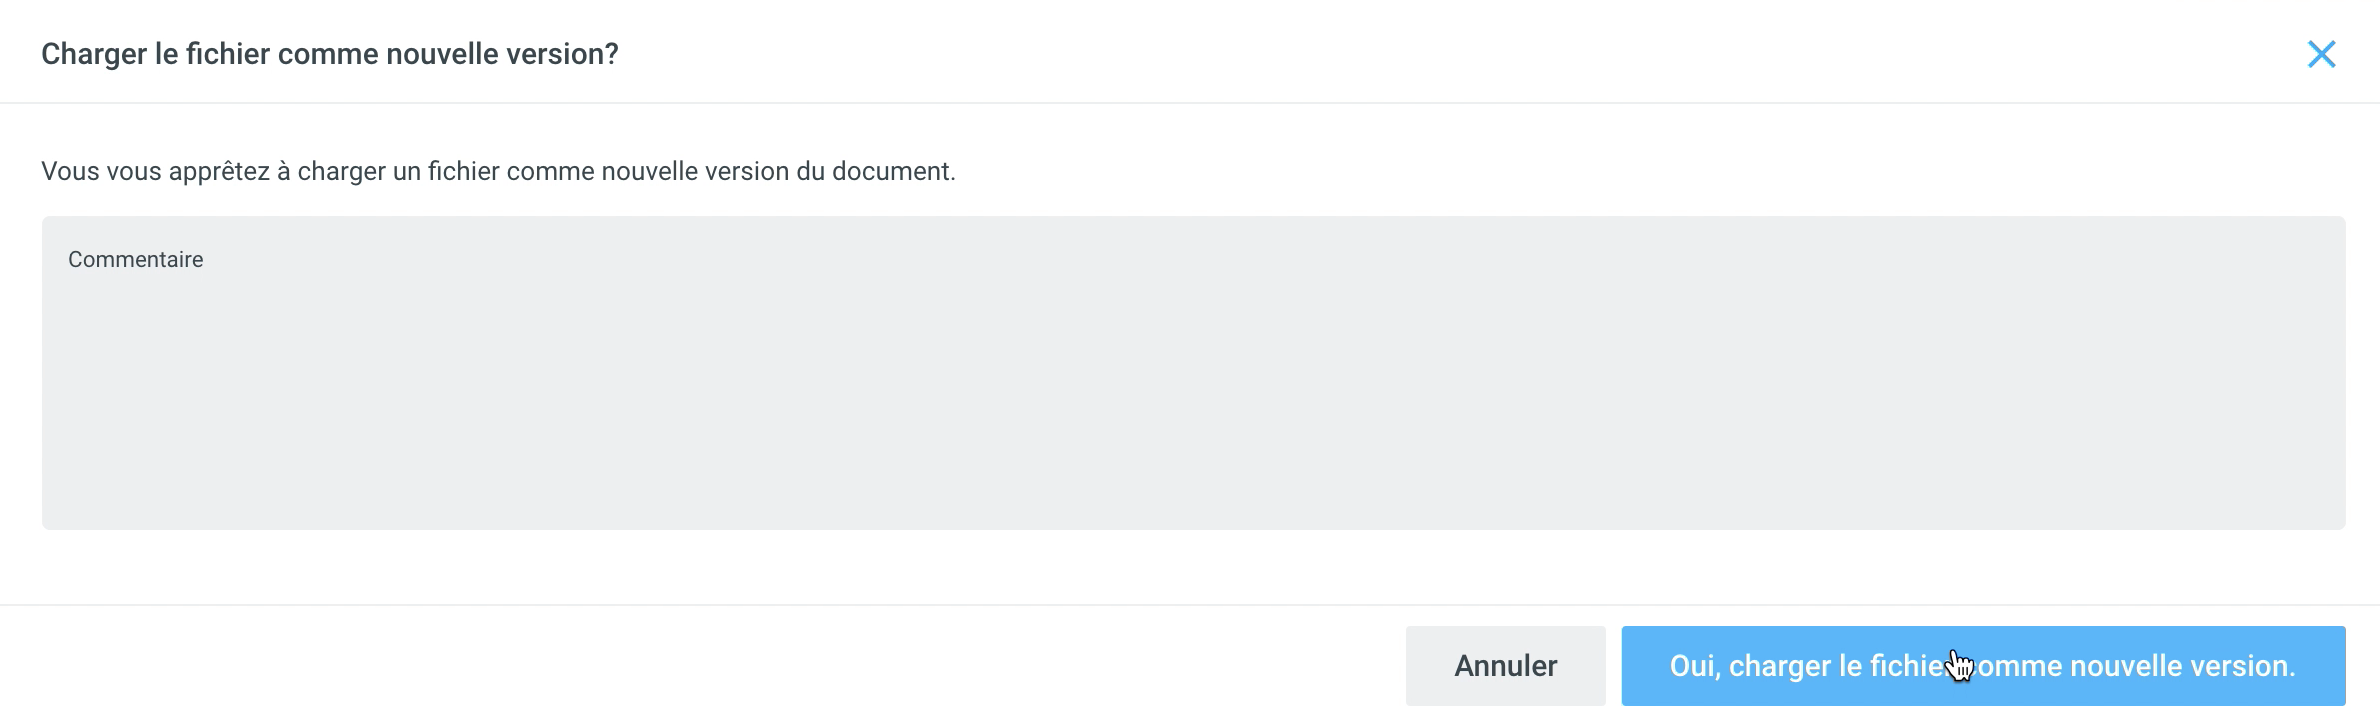Select the dialog title 'Charger le fichier comme nouvelle version?'

[x=330, y=54]
